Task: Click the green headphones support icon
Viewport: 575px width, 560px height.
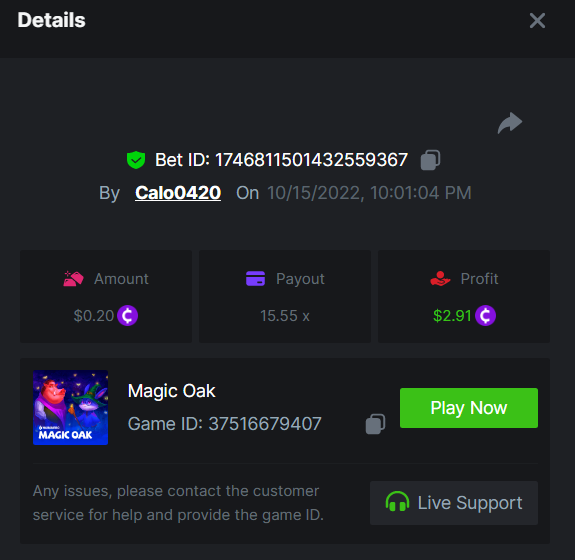Action: [397, 502]
